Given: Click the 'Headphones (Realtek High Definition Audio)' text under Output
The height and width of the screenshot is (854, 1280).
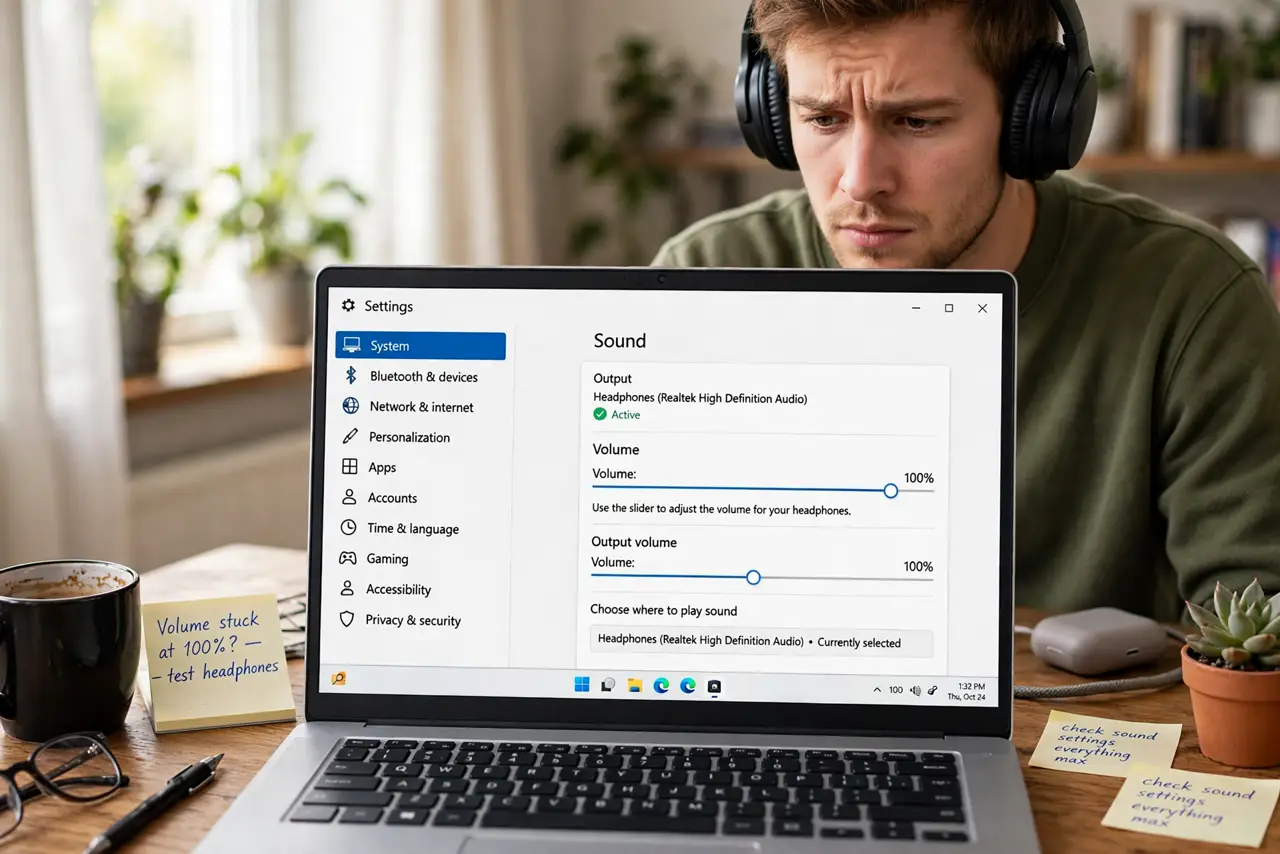Looking at the screenshot, I should click(x=700, y=398).
